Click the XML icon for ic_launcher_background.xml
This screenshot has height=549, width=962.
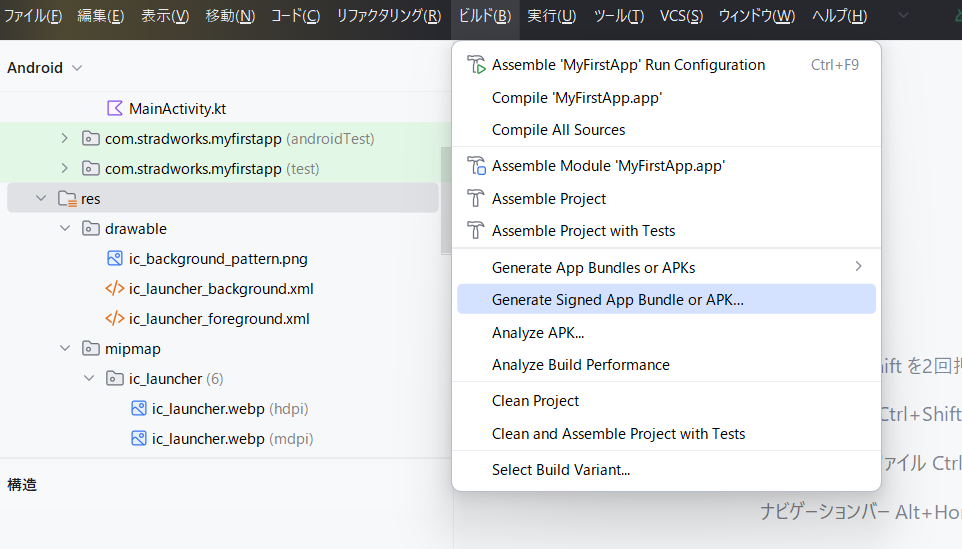(115, 289)
